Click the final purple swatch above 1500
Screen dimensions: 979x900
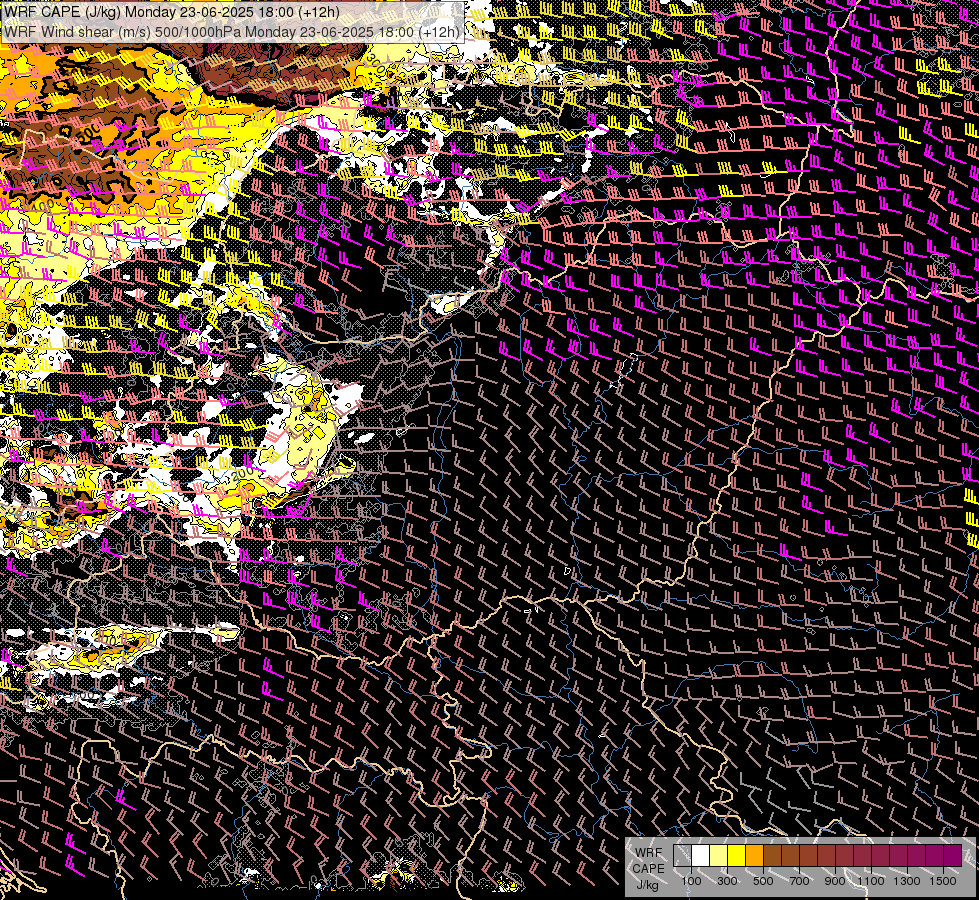[x=952, y=856]
